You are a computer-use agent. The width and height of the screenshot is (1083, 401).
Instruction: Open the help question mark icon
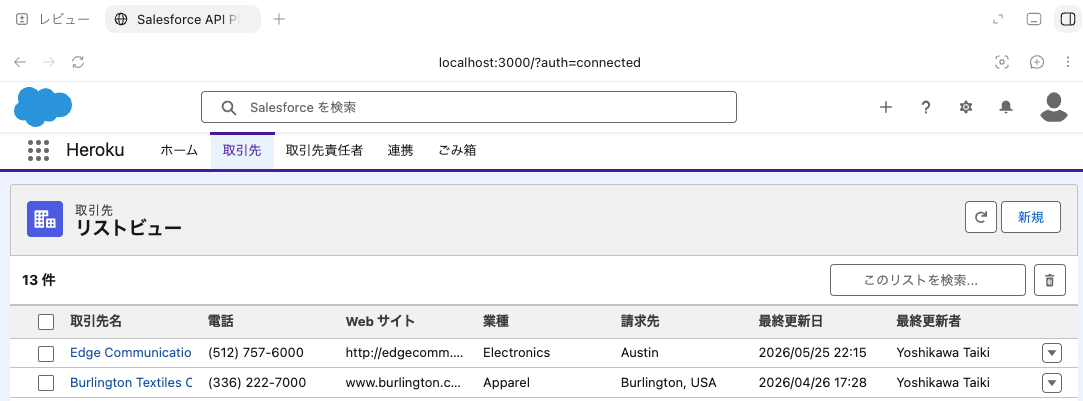[926, 107]
